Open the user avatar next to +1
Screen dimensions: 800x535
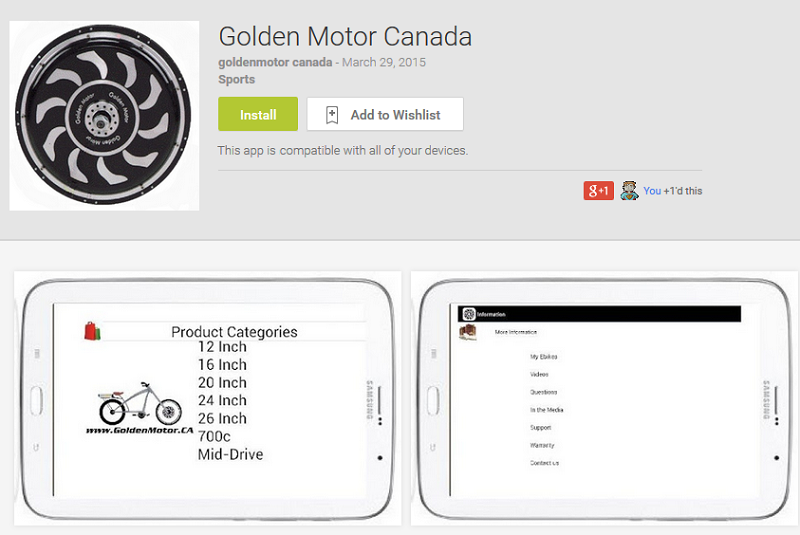click(x=630, y=191)
